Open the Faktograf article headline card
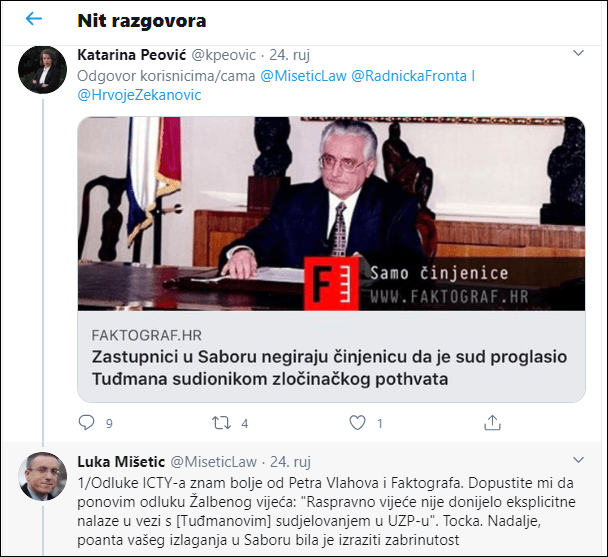608x557 pixels. coord(331,356)
